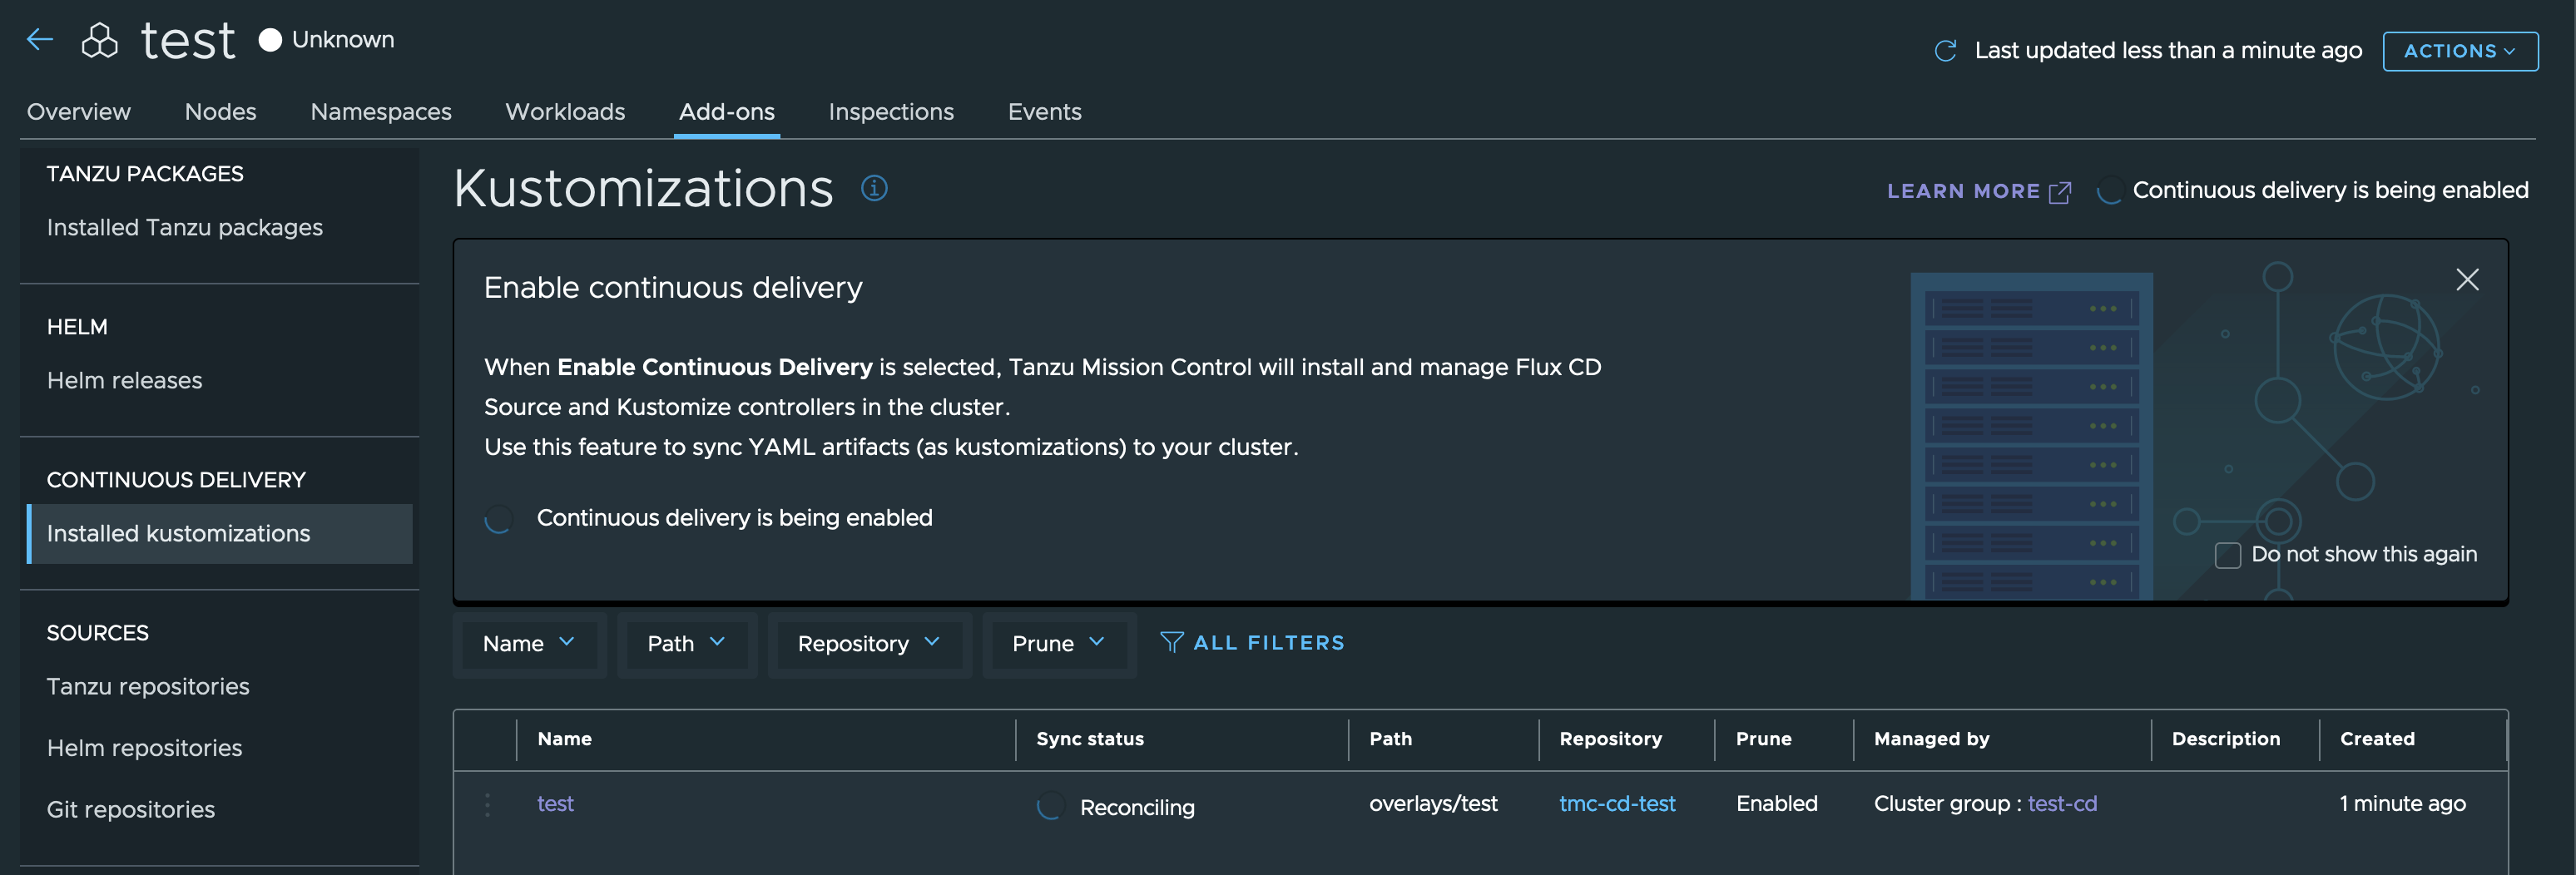Click the Created column header
Viewport: 2576px width, 875px height.
pyautogui.click(x=2377, y=739)
